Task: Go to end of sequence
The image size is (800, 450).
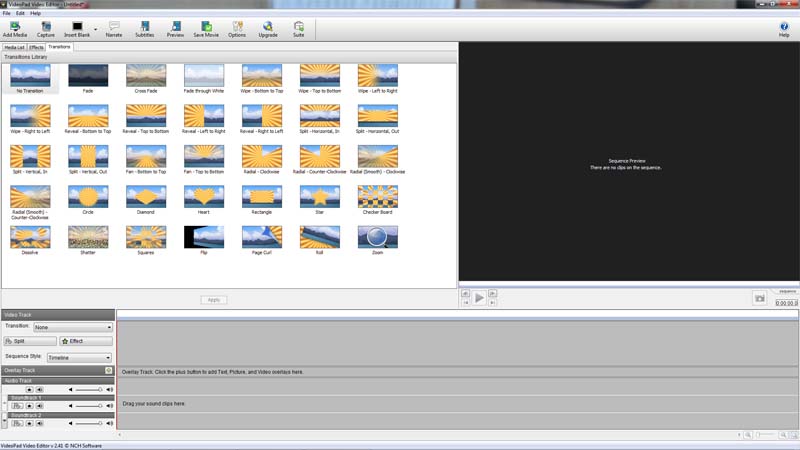Action: (492, 303)
